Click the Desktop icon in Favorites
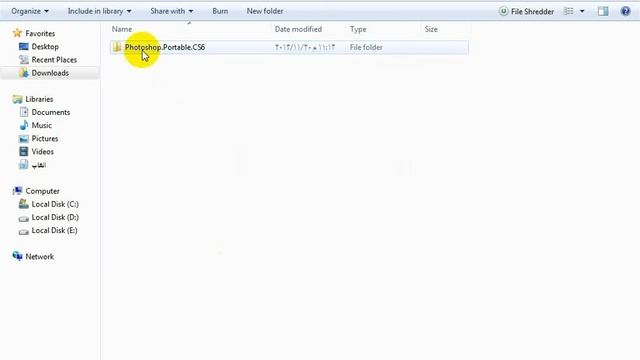 pos(24,47)
